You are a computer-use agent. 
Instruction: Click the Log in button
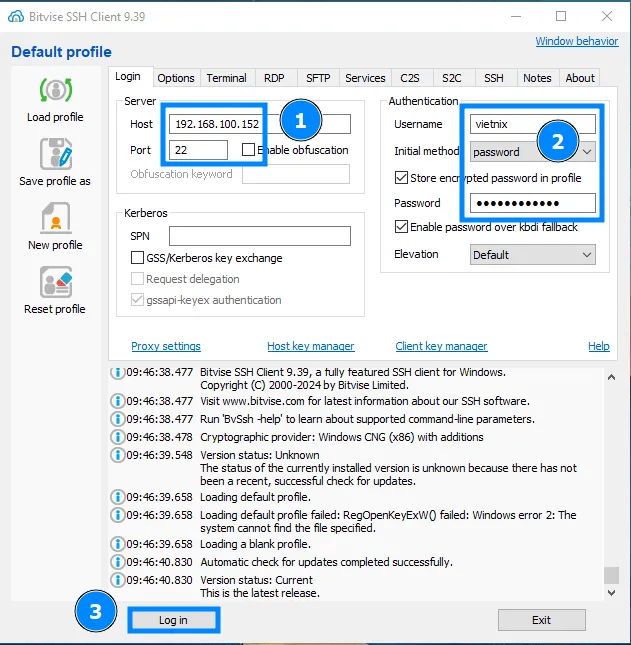click(173, 620)
